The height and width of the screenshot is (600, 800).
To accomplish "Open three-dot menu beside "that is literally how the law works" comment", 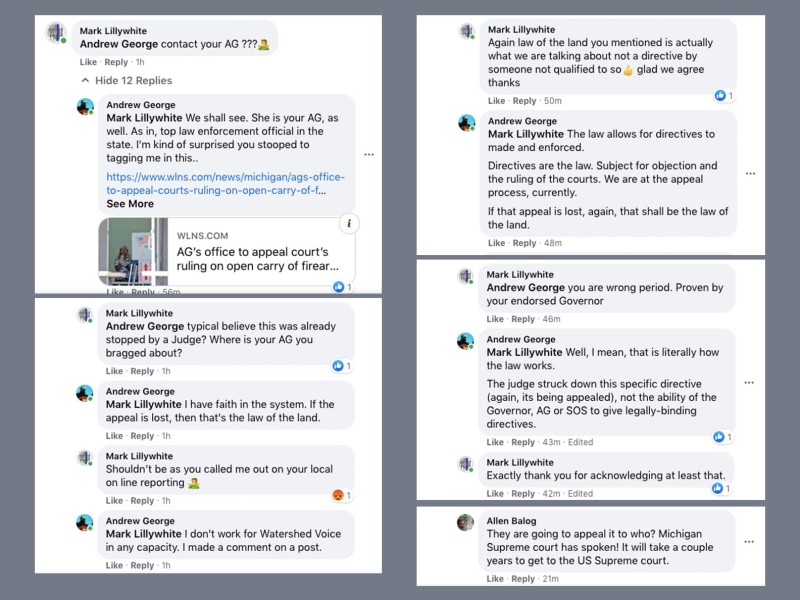I will point(748,383).
